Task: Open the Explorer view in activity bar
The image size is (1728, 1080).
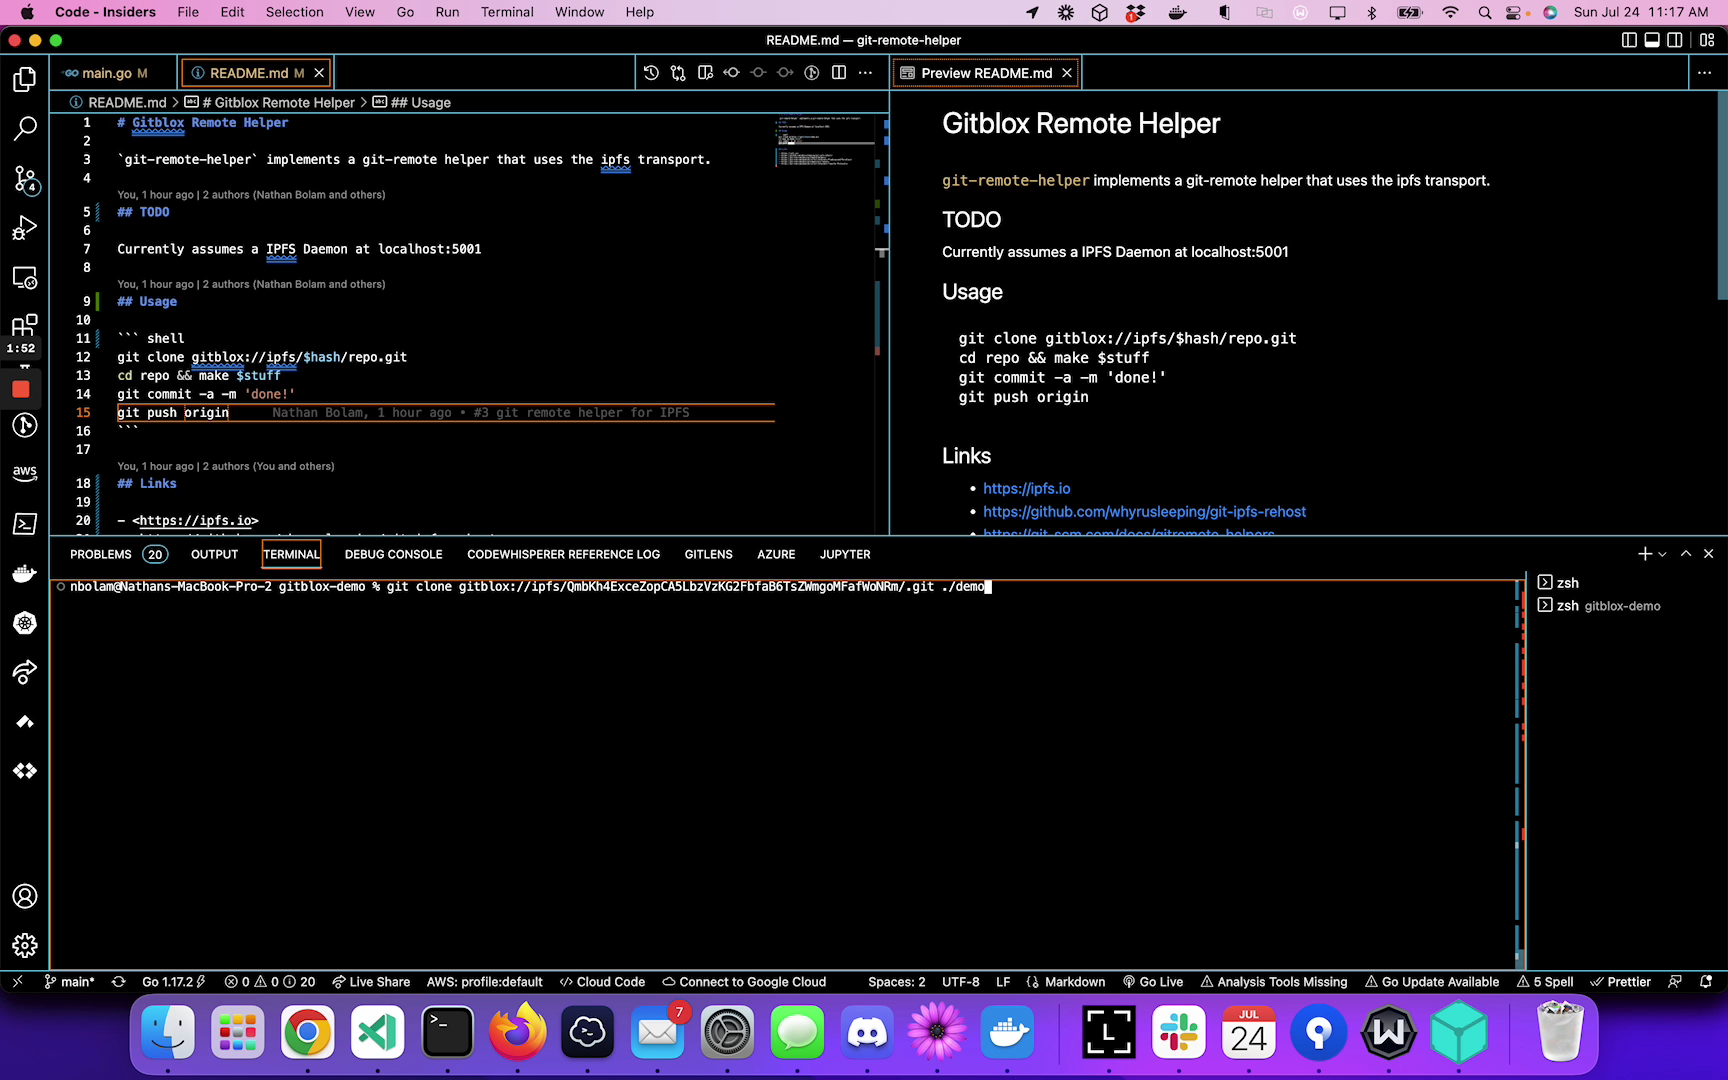Action: pos(25,80)
